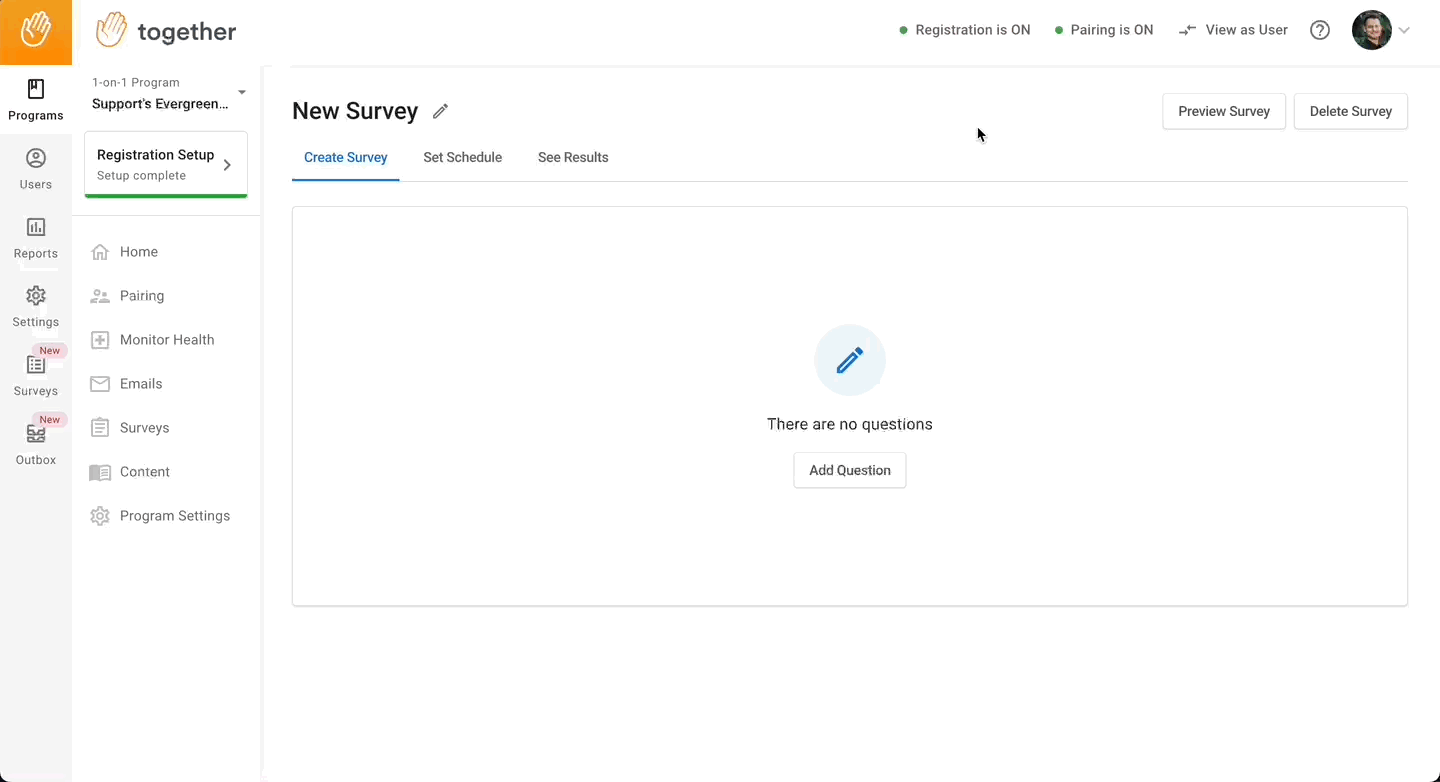Open Users in the left rail
1440x782 pixels.
pyautogui.click(x=36, y=169)
